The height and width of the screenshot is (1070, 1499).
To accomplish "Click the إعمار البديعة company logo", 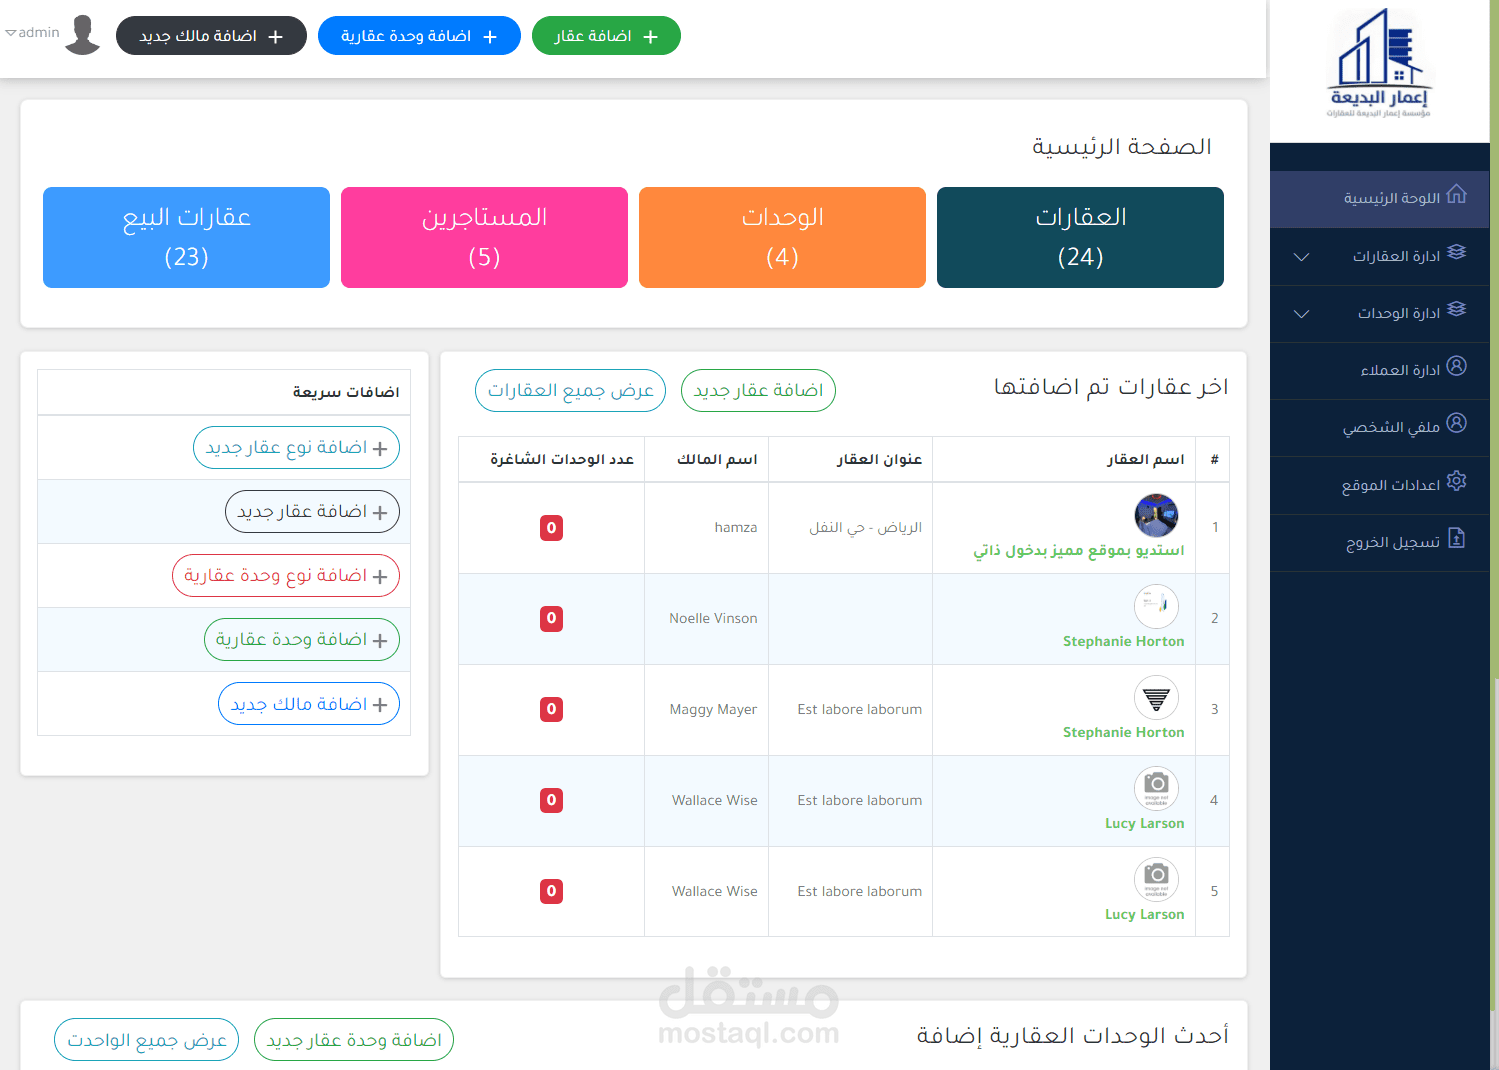I will 1381,62.
